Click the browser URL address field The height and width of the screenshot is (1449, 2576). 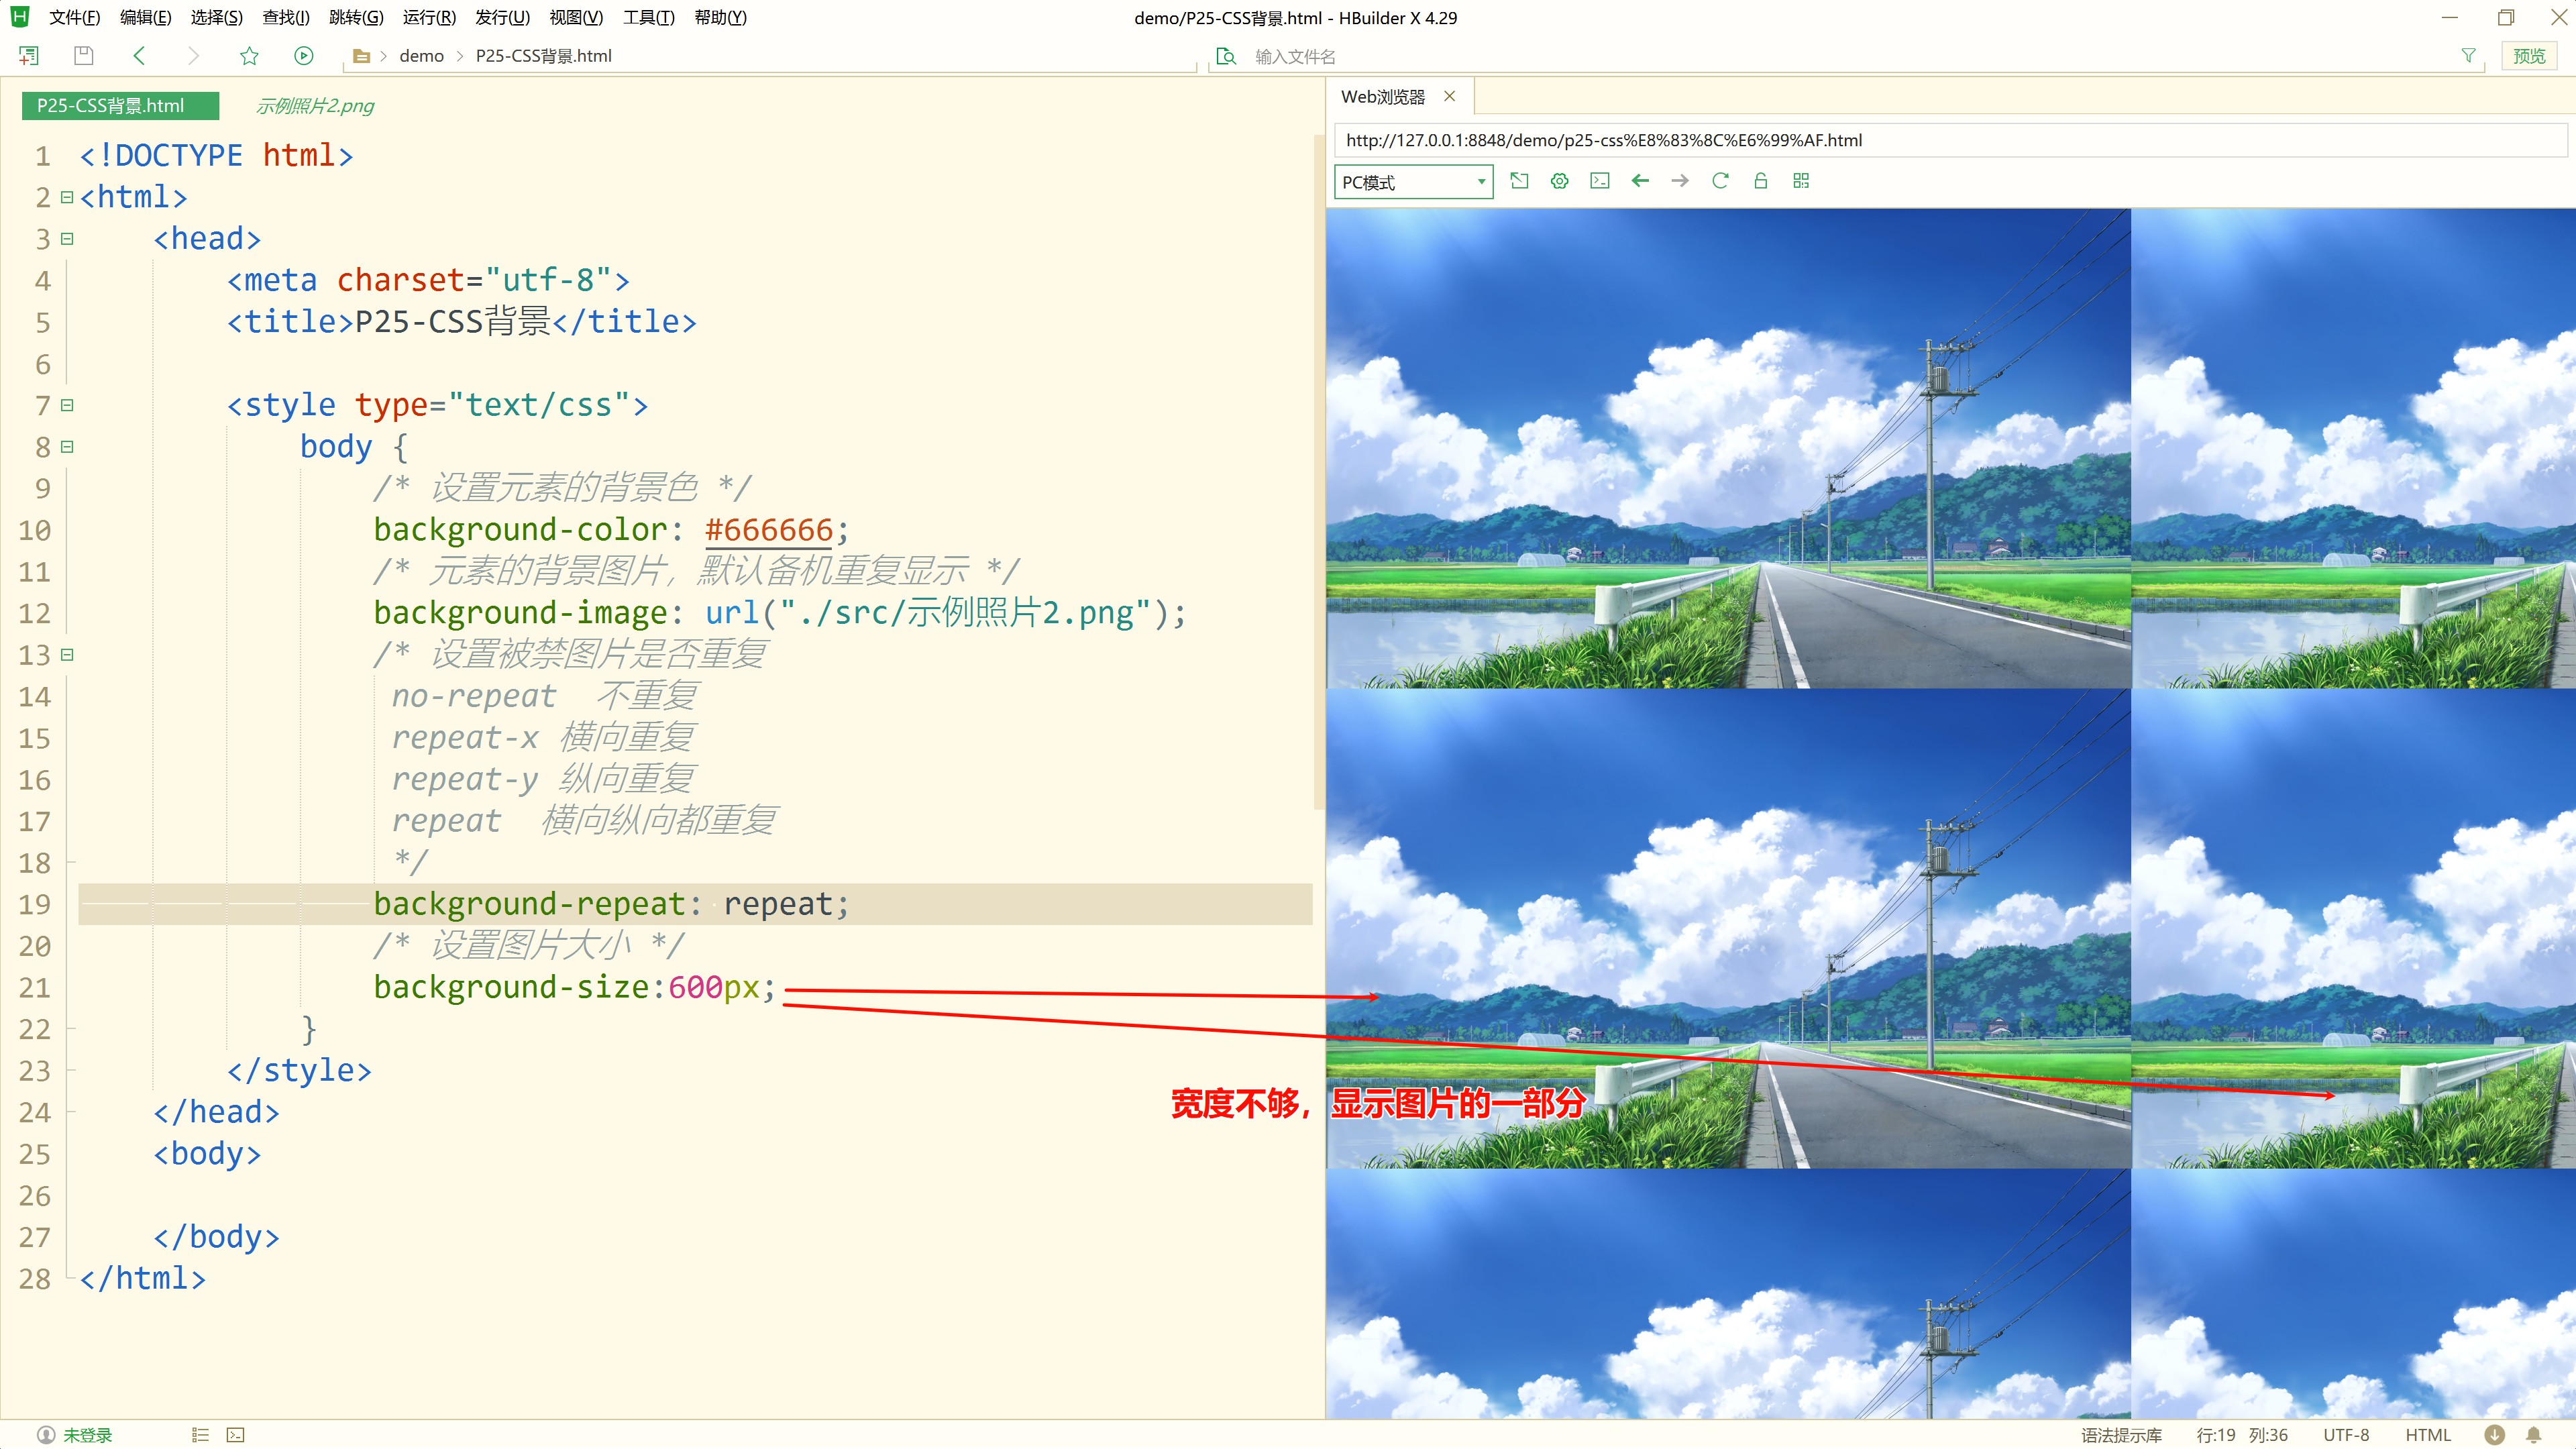[x=1950, y=140]
